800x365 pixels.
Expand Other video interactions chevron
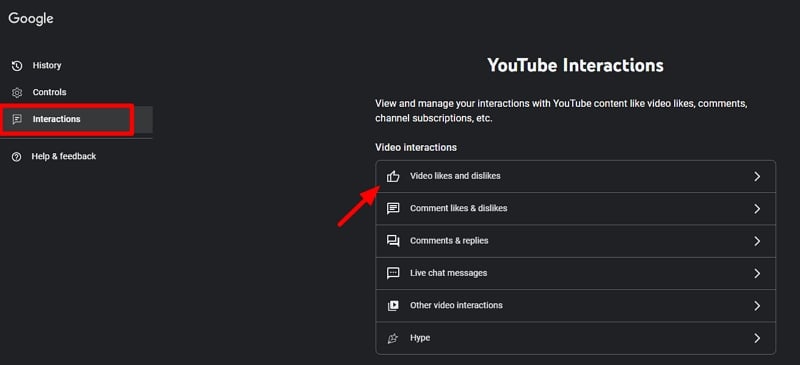757,306
